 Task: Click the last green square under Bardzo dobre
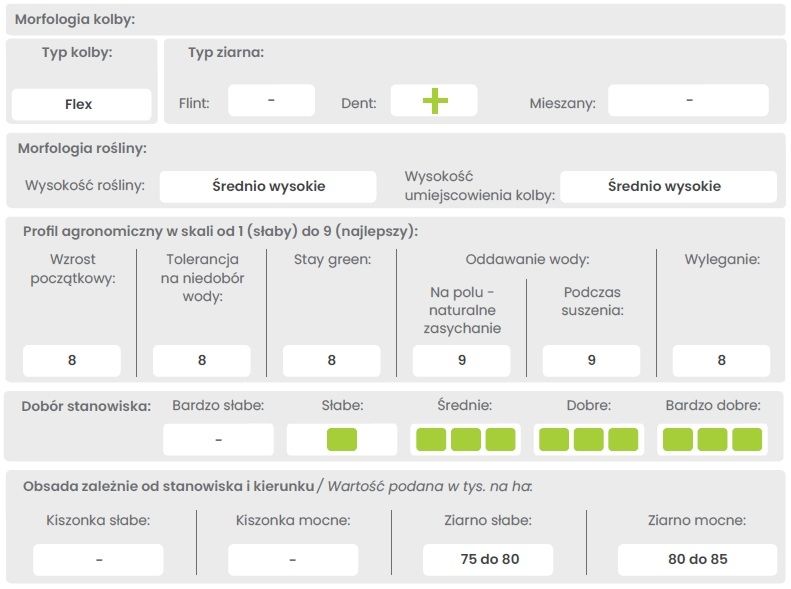click(x=746, y=439)
